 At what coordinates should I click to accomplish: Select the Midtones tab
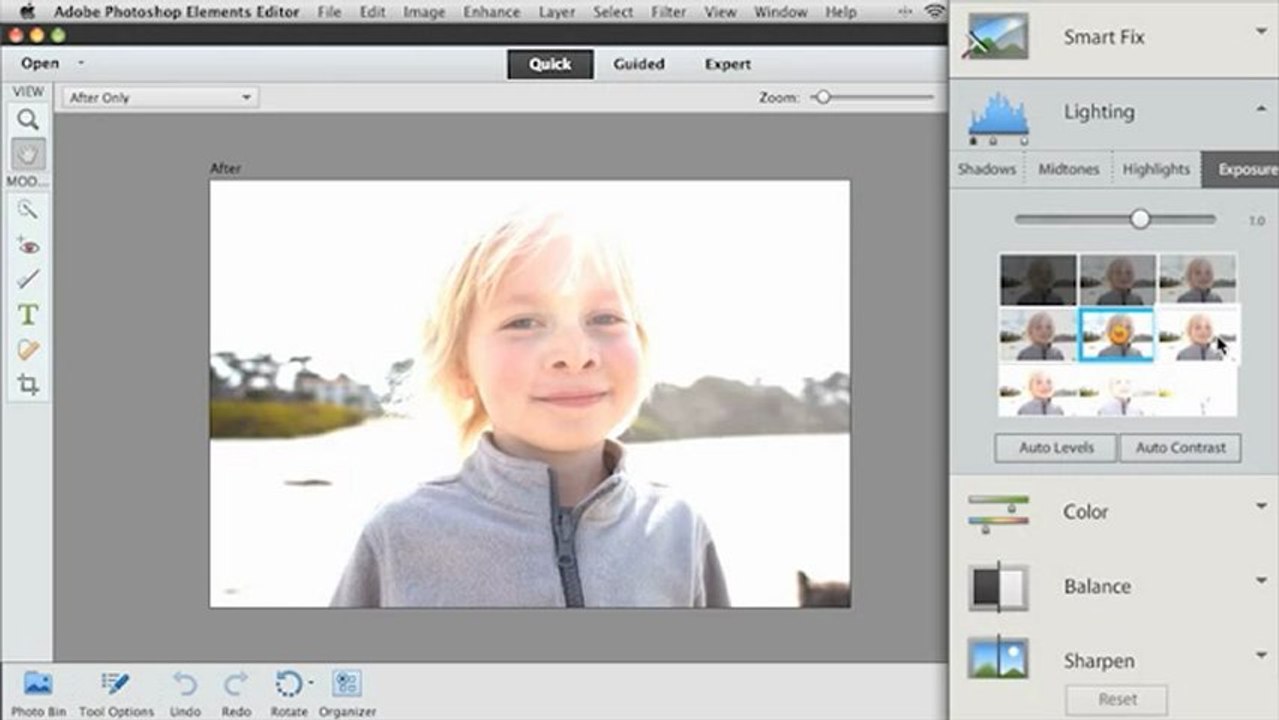click(1068, 169)
